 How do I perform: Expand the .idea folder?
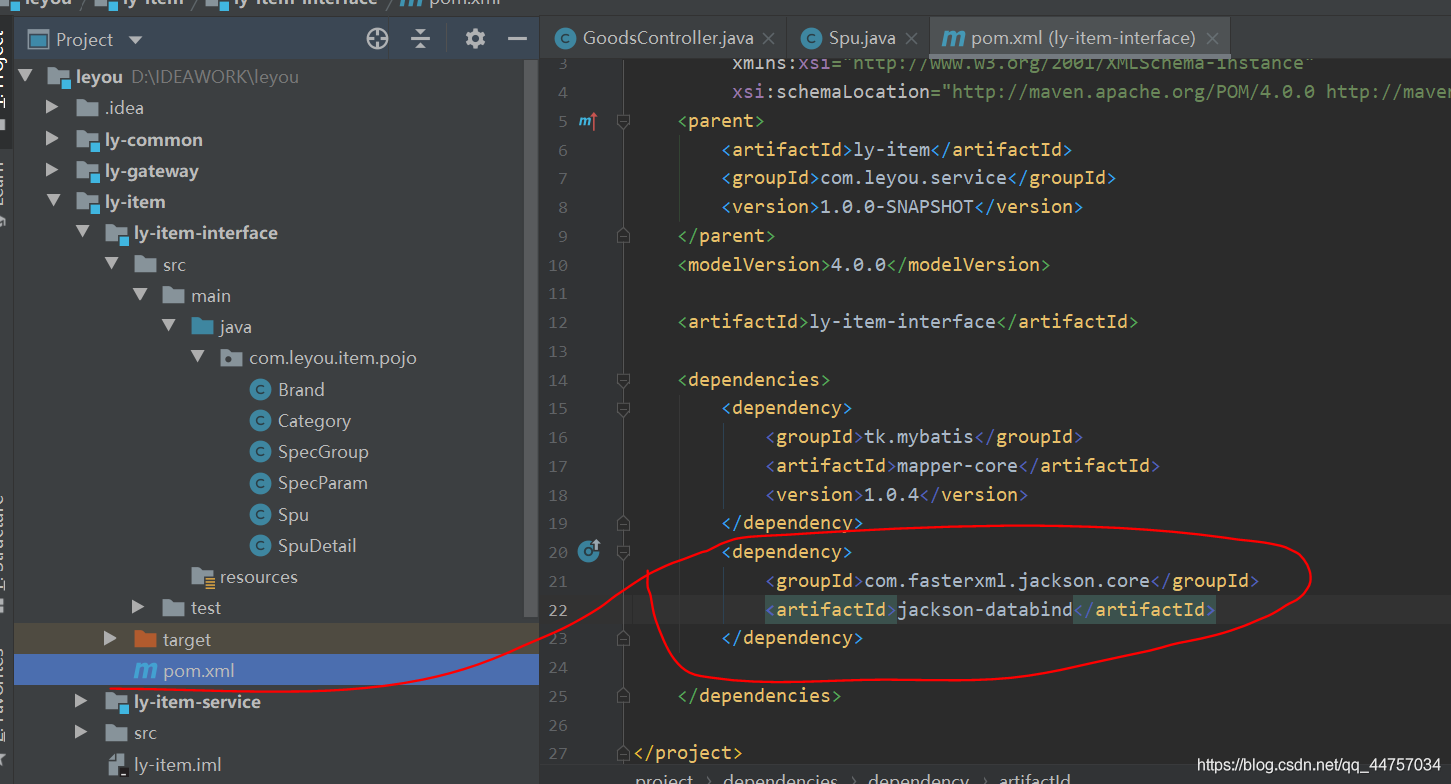pos(53,108)
